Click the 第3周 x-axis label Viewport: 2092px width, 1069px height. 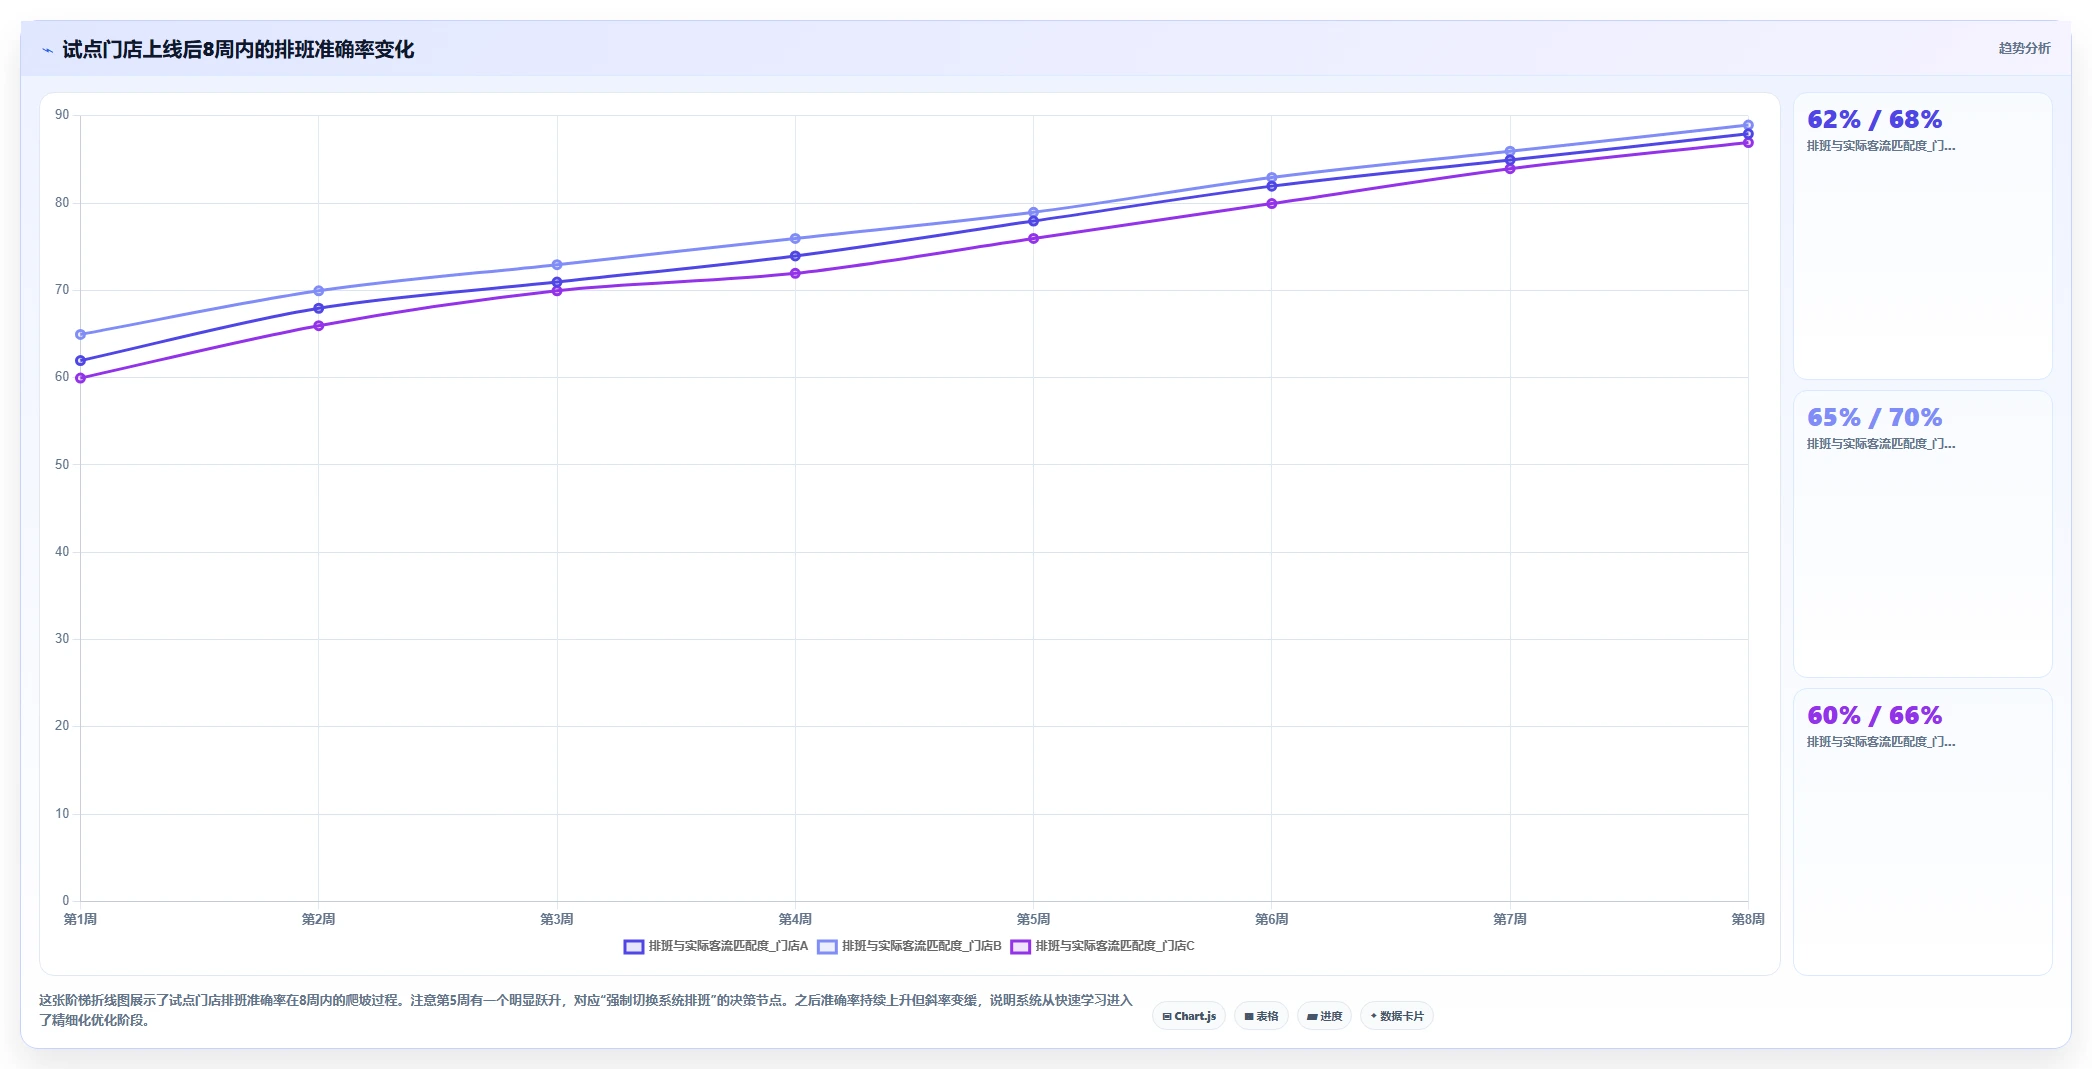tap(557, 919)
